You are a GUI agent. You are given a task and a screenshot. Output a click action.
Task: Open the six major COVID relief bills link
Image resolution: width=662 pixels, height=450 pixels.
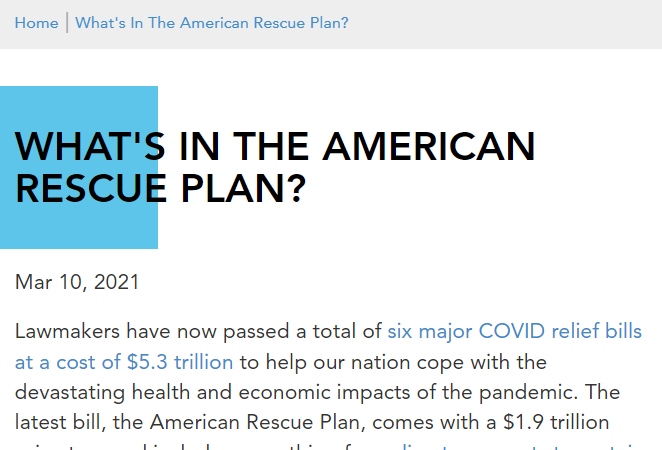click(x=515, y=331)
